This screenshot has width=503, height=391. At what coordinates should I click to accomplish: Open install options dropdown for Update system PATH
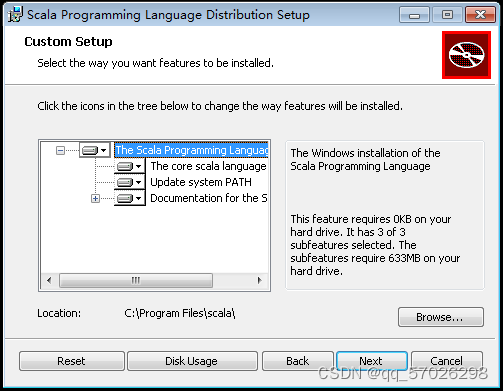[x=130, y=182]
